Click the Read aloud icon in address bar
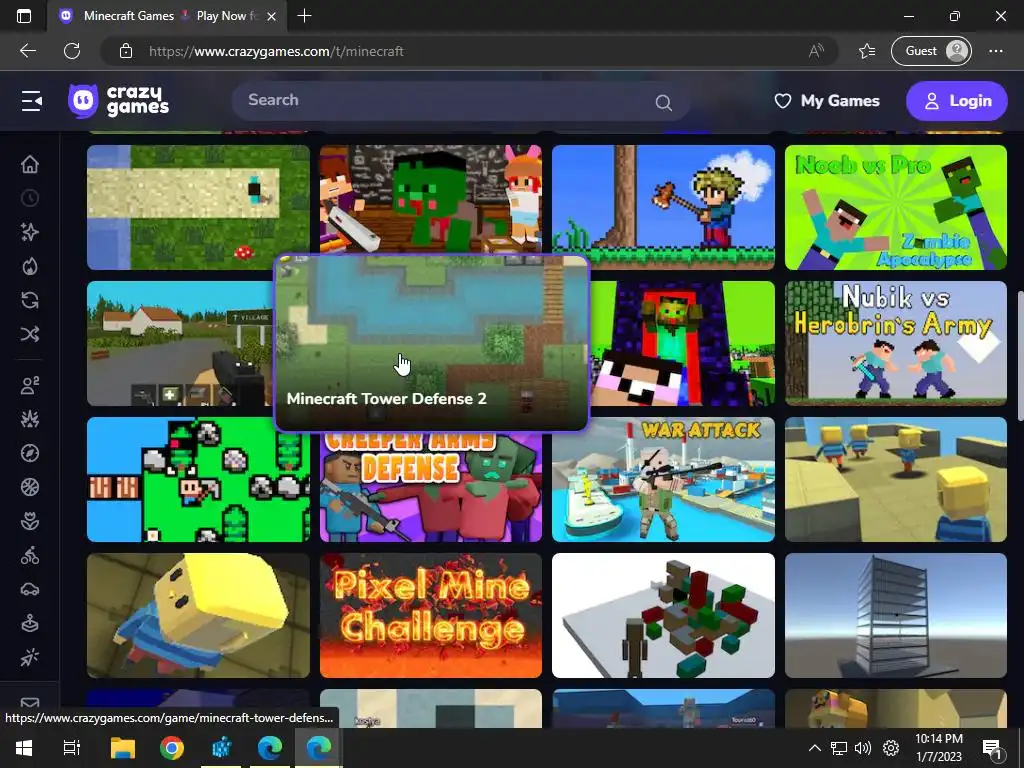Viewport: 1024px width, 768px height. [x=816, y=51]
